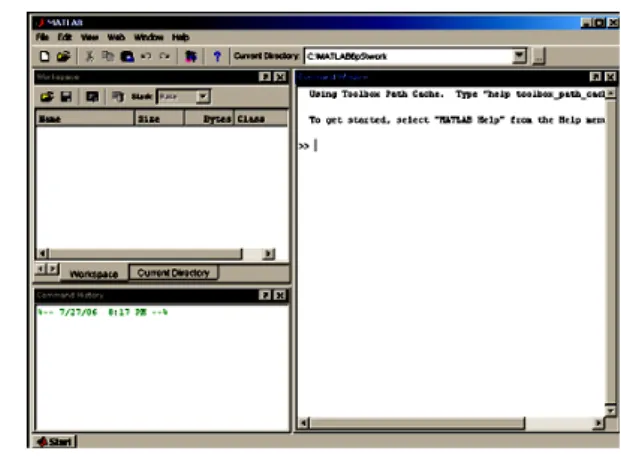This screenshot has height=460, width=621.
Task: Click the Copy toolbar icon
Action: pos(108,56)
